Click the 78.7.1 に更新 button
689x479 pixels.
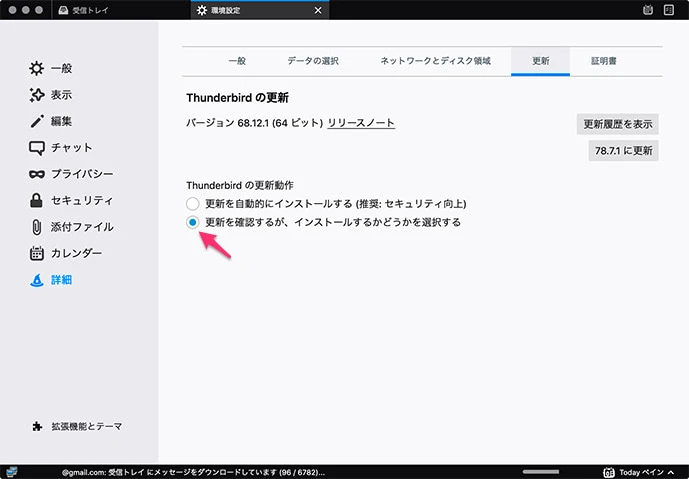[x=623, y=151]
